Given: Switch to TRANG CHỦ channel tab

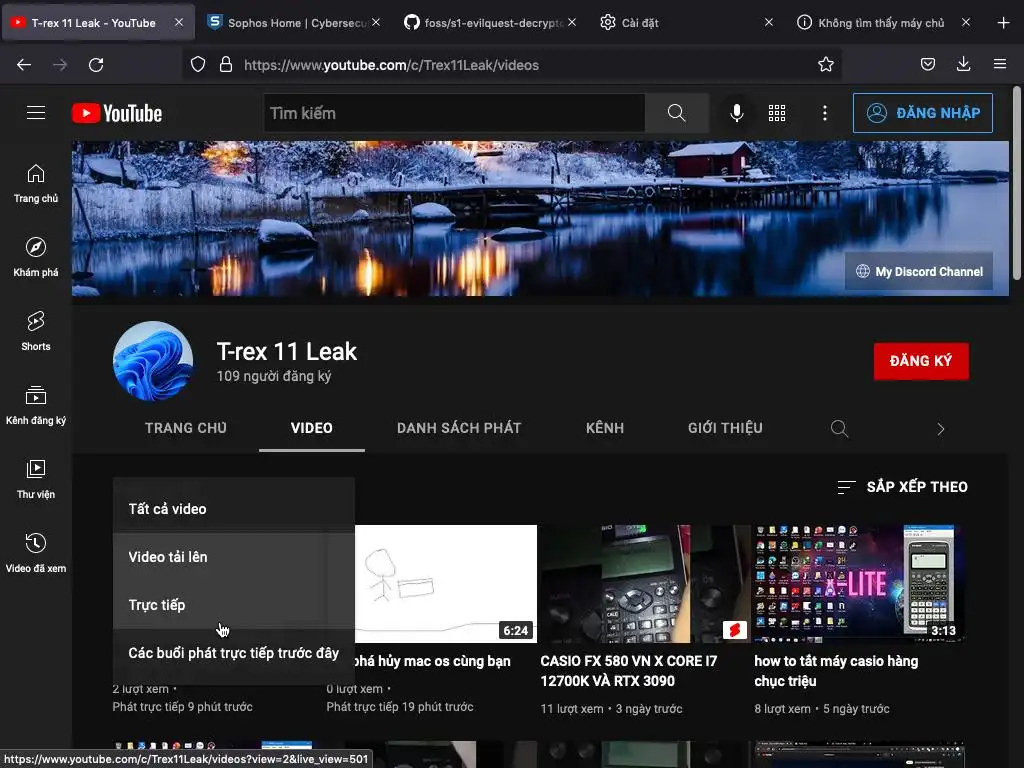Looking at the screenshot, I should pyautogui.click(x=185, y=428).
